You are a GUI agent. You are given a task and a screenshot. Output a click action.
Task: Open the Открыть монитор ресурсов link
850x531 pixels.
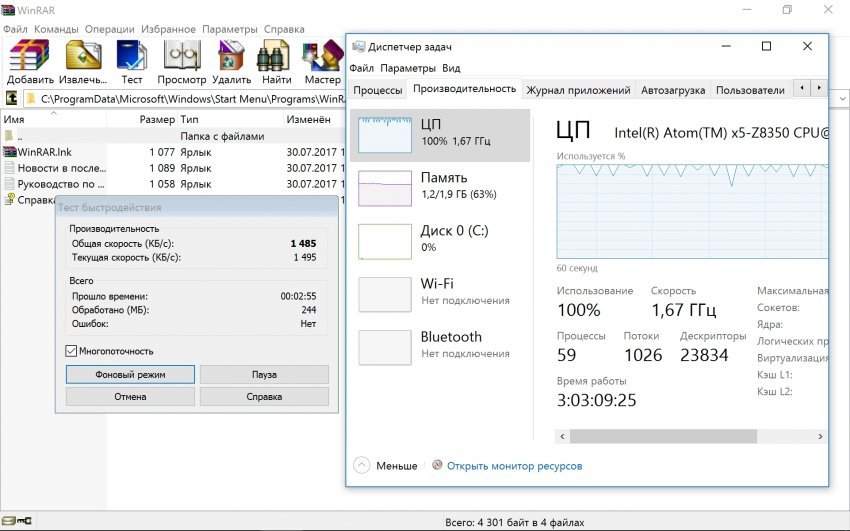514,466
